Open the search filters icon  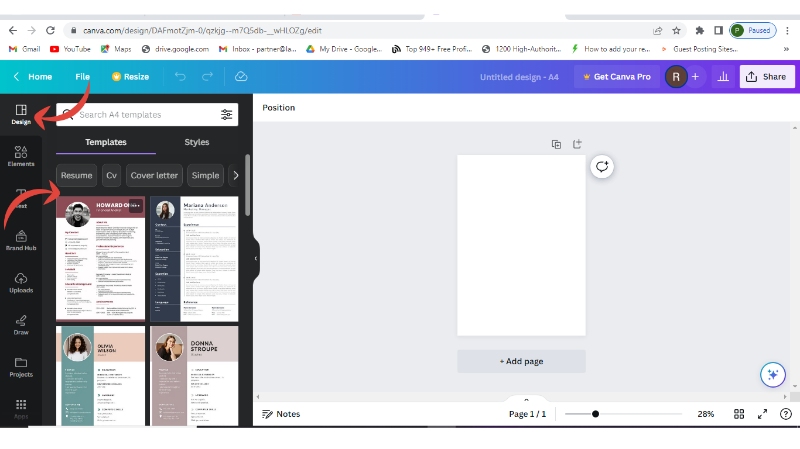pyautogui.click(x=227, y=115)
